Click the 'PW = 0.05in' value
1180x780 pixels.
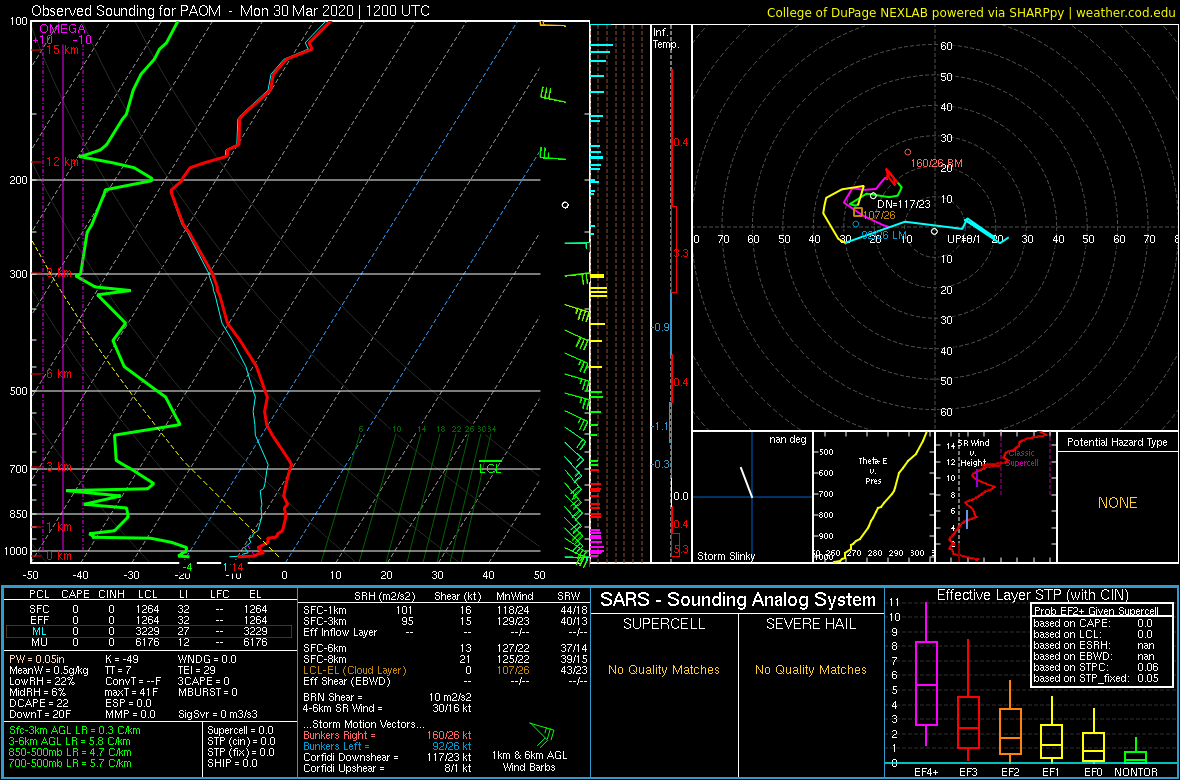click(x=38, y=659)
